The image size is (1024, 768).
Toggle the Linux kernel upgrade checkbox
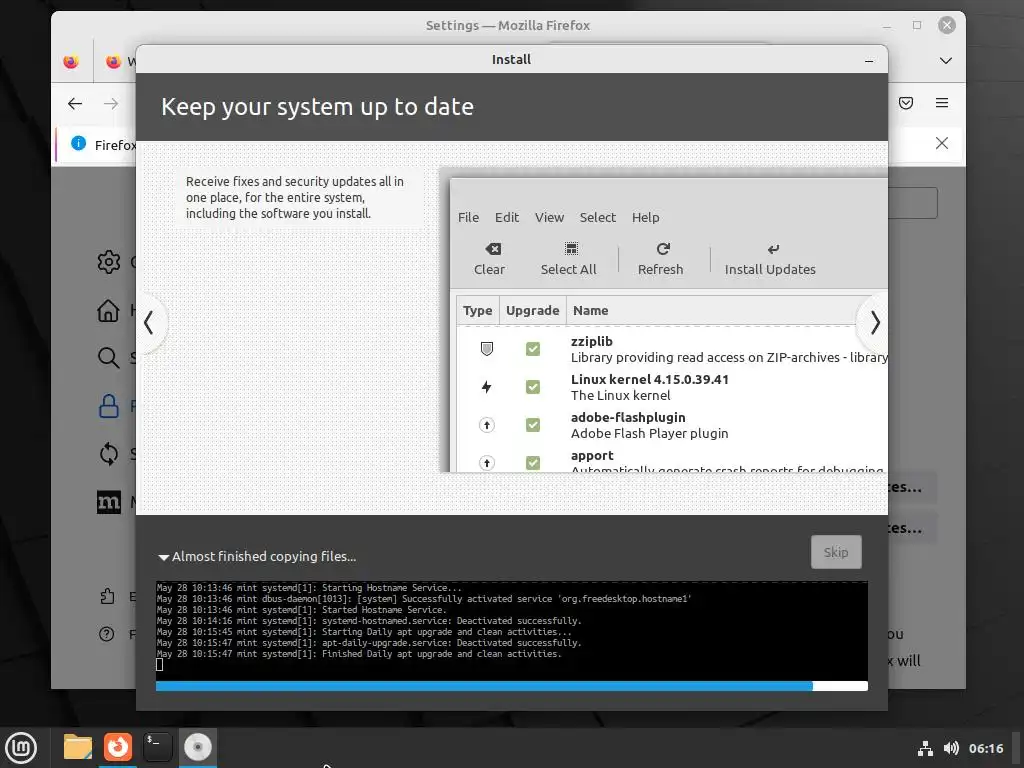click(533, 387)
